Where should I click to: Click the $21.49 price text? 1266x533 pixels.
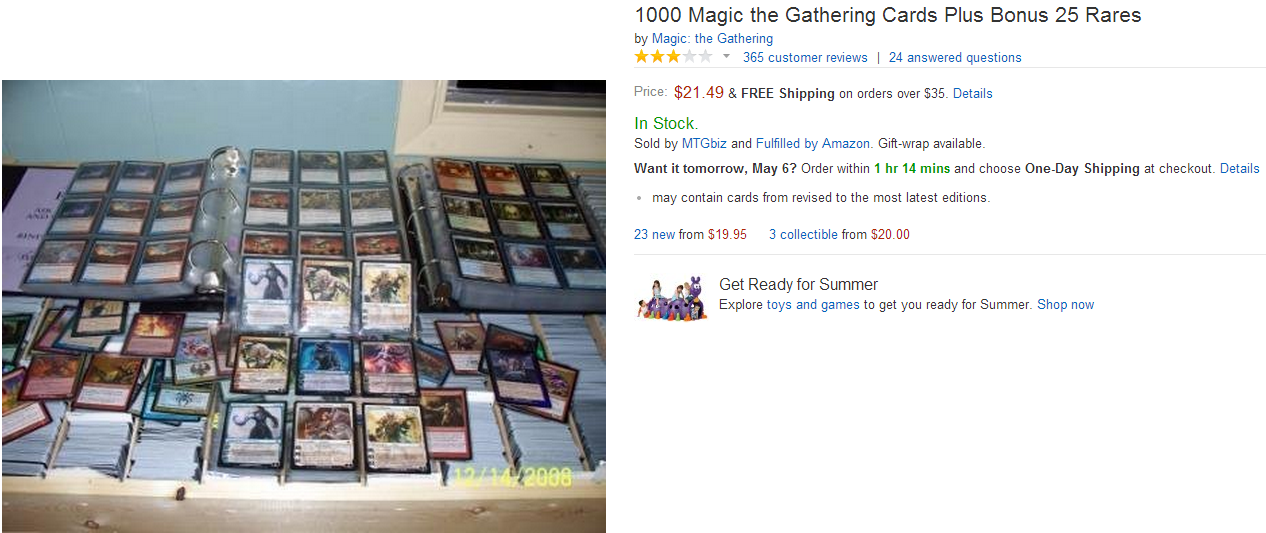[x=698, y=93]
